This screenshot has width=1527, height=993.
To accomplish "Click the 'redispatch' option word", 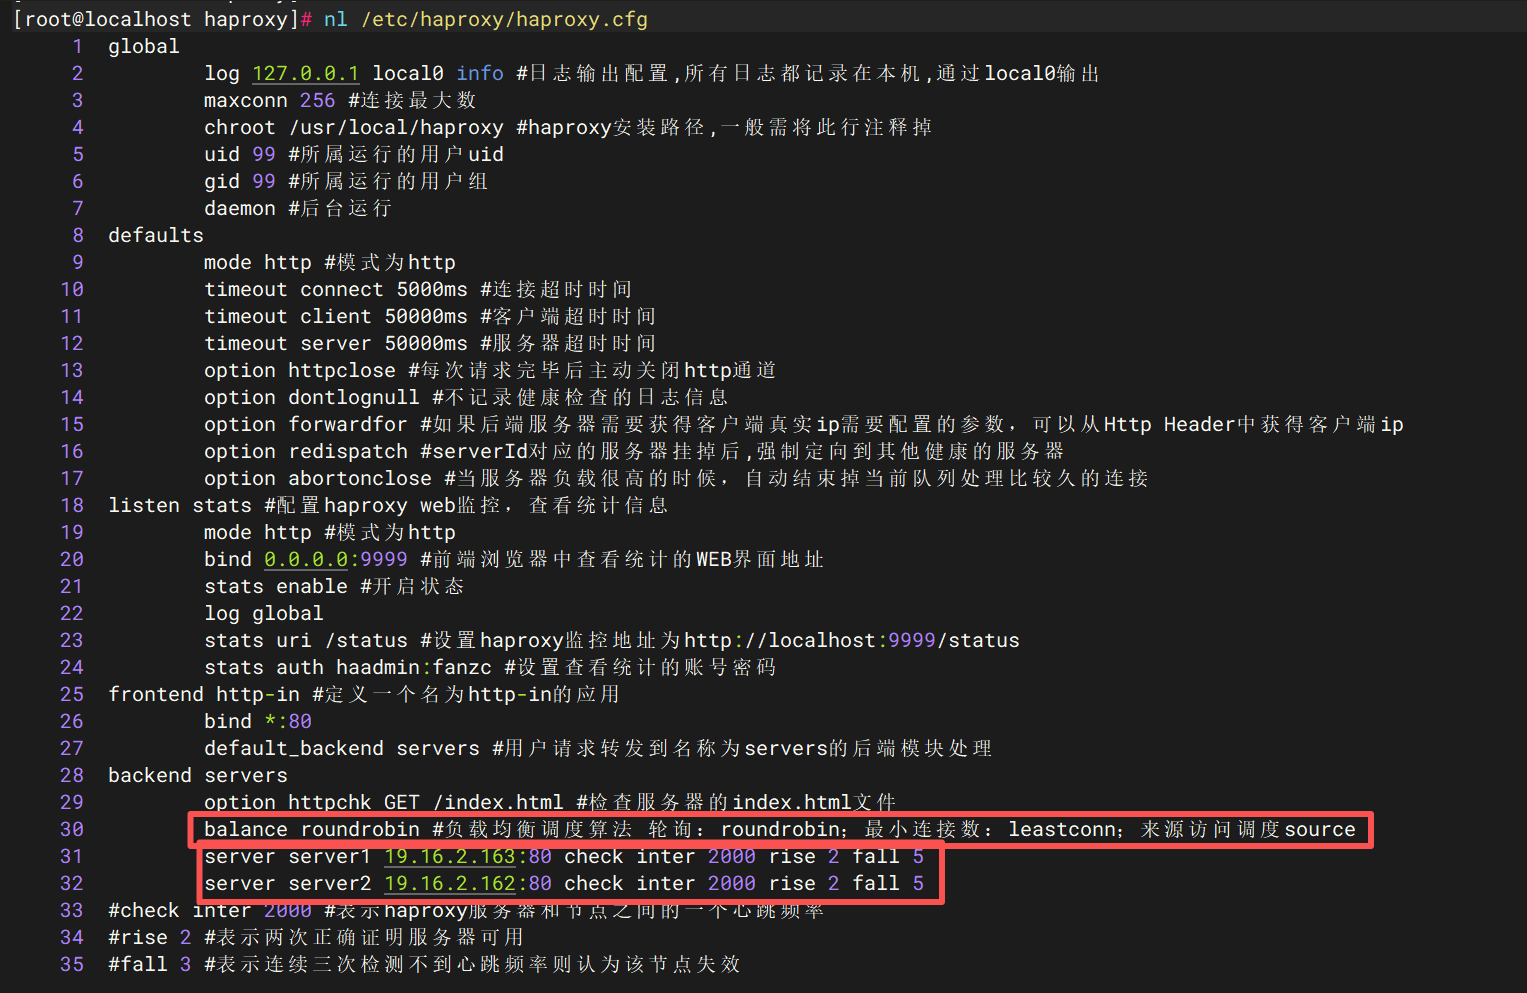I will pos(348,451).
